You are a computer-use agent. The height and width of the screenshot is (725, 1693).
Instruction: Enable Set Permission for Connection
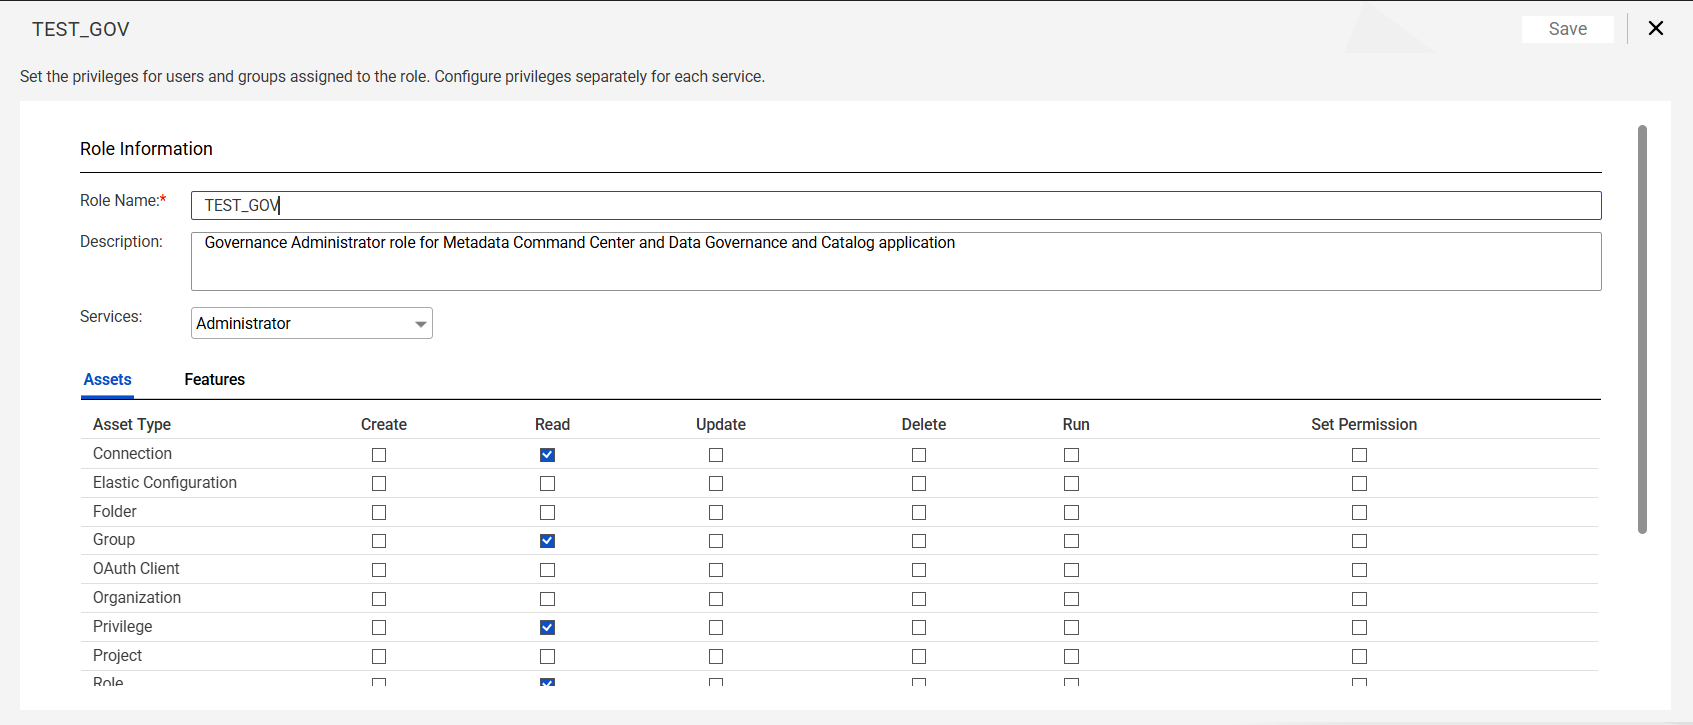(1360, 455)
